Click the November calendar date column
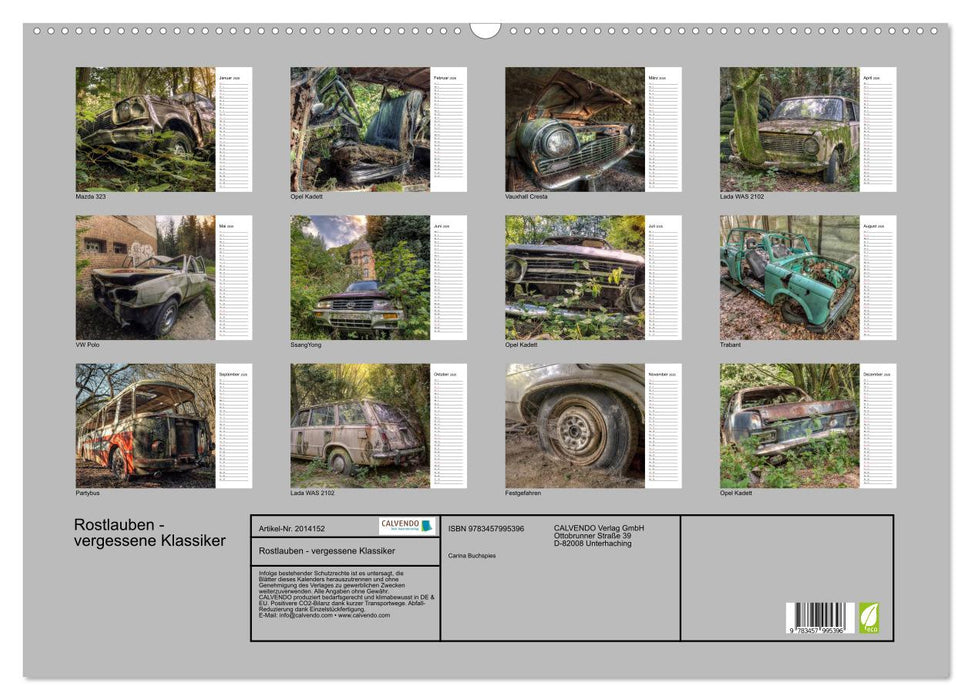 (663, 425)
